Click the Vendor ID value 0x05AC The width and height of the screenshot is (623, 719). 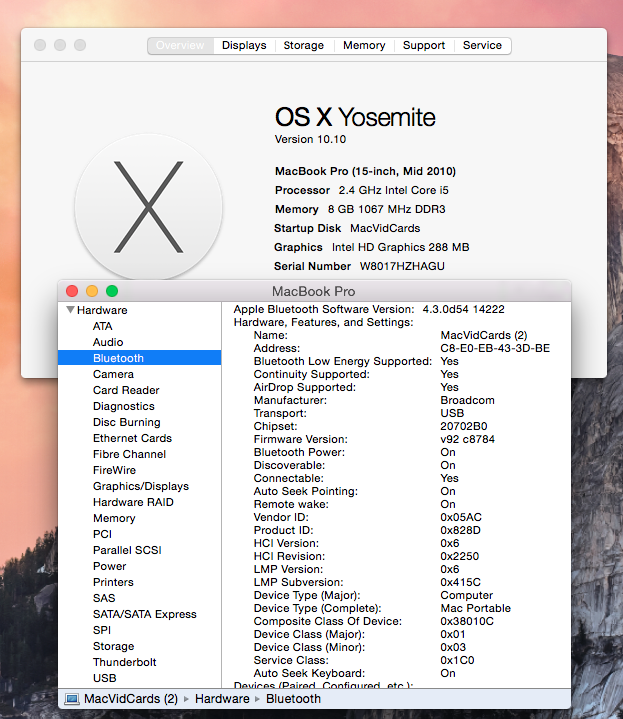(x=461, y=517)
